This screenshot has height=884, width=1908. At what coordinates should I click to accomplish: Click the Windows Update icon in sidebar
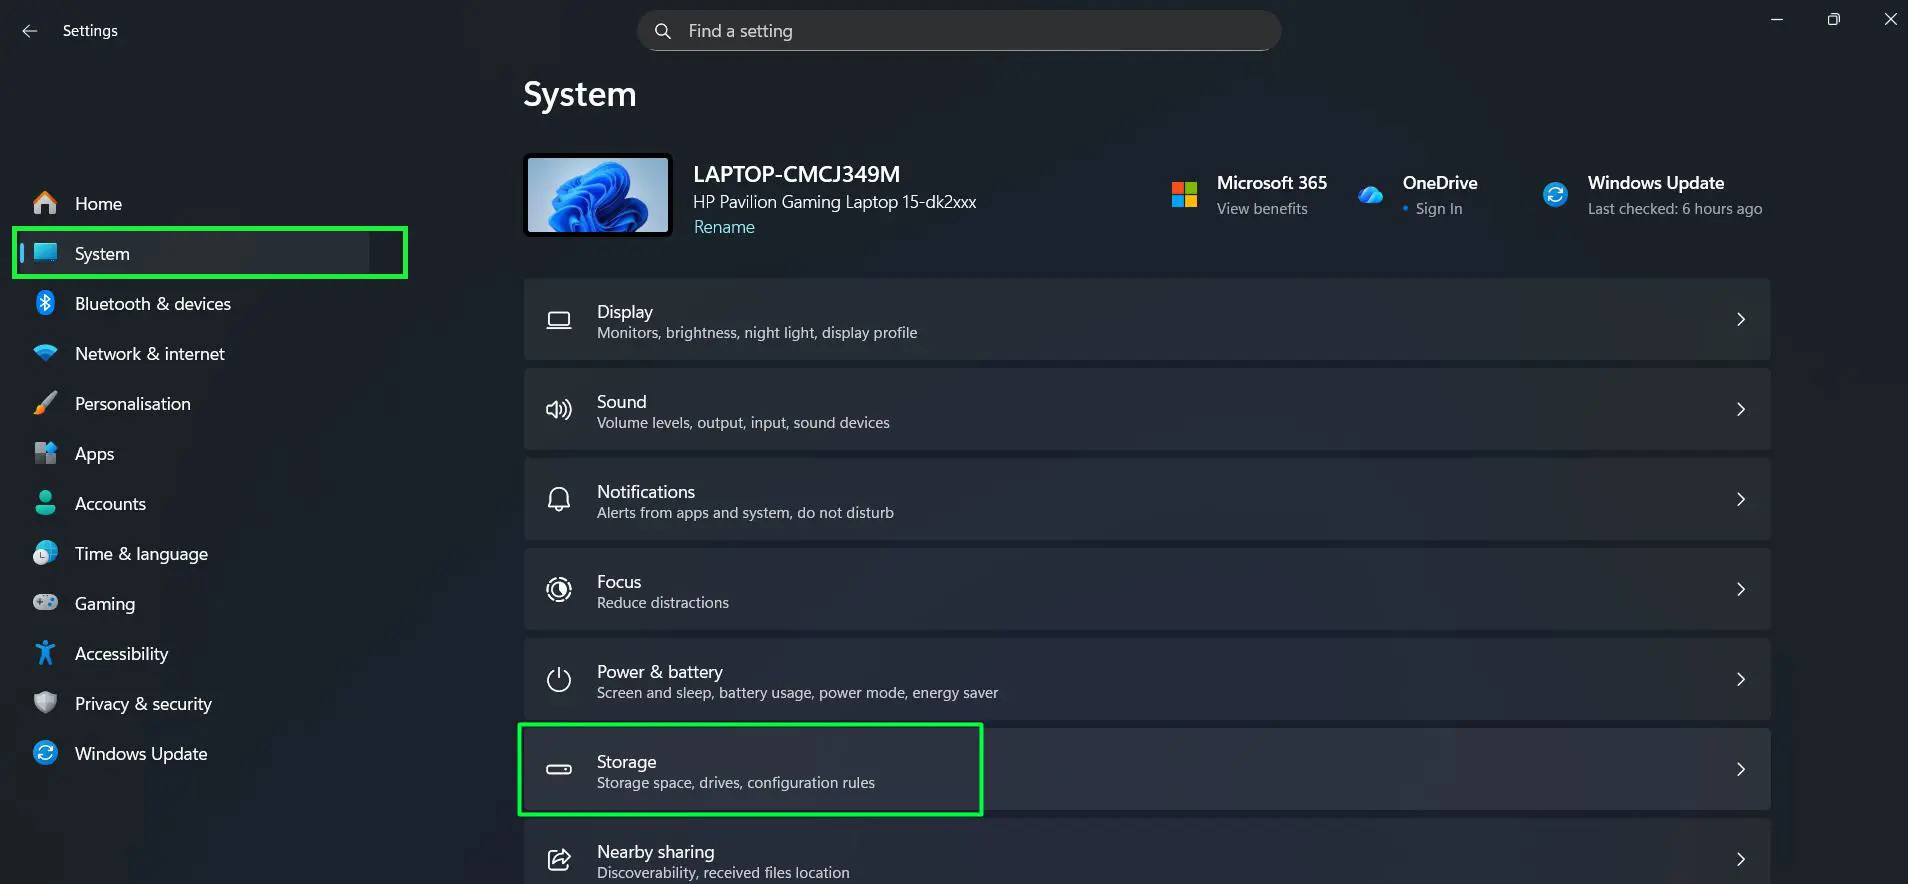pos(45,753)
